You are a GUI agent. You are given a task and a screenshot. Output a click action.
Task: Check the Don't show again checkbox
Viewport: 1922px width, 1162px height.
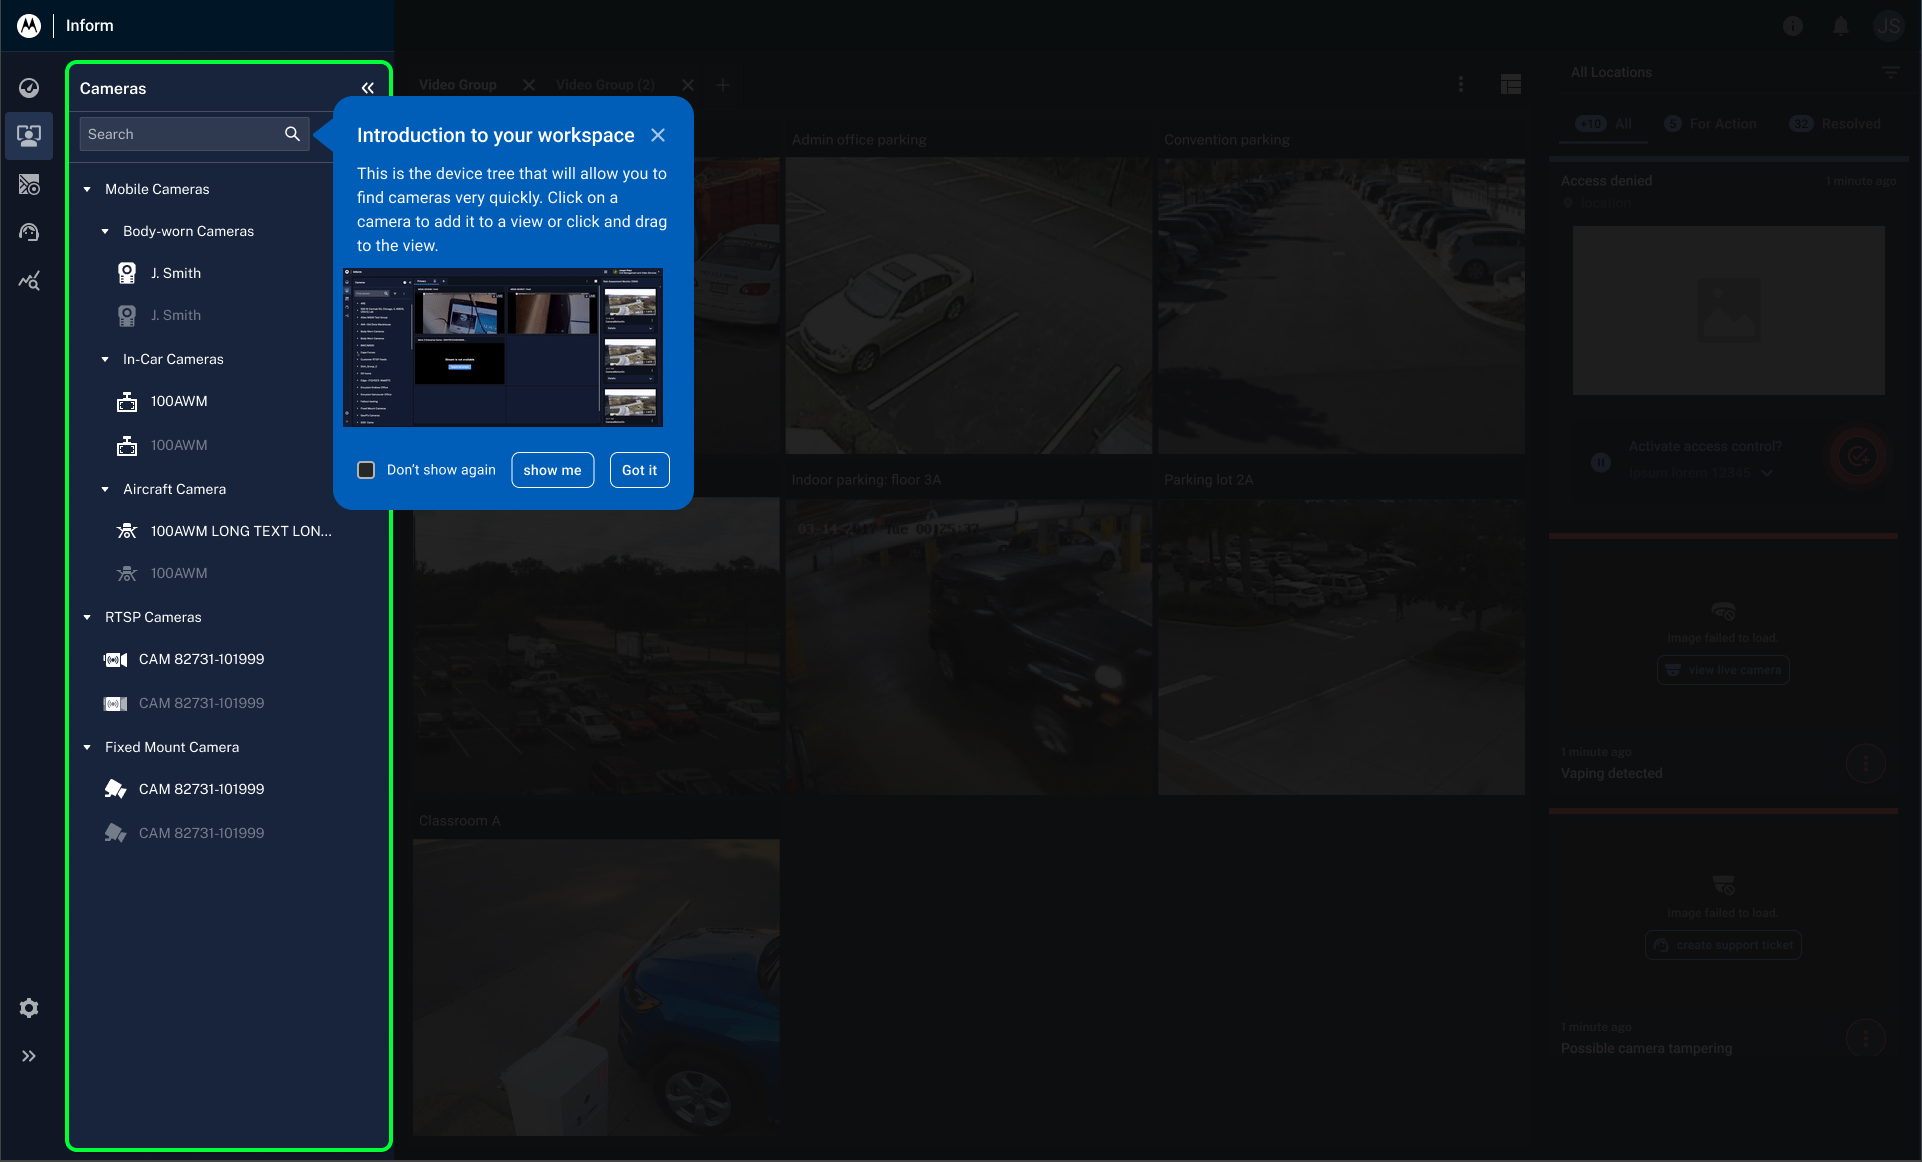366,470
